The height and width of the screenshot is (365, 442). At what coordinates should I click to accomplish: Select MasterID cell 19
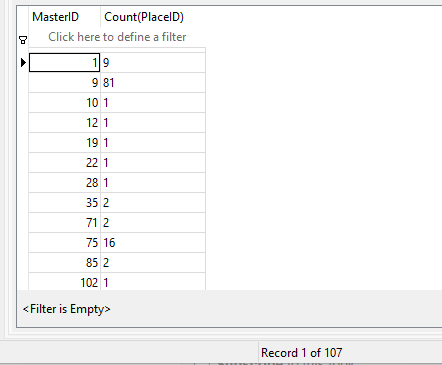click(x=64, y=143)
